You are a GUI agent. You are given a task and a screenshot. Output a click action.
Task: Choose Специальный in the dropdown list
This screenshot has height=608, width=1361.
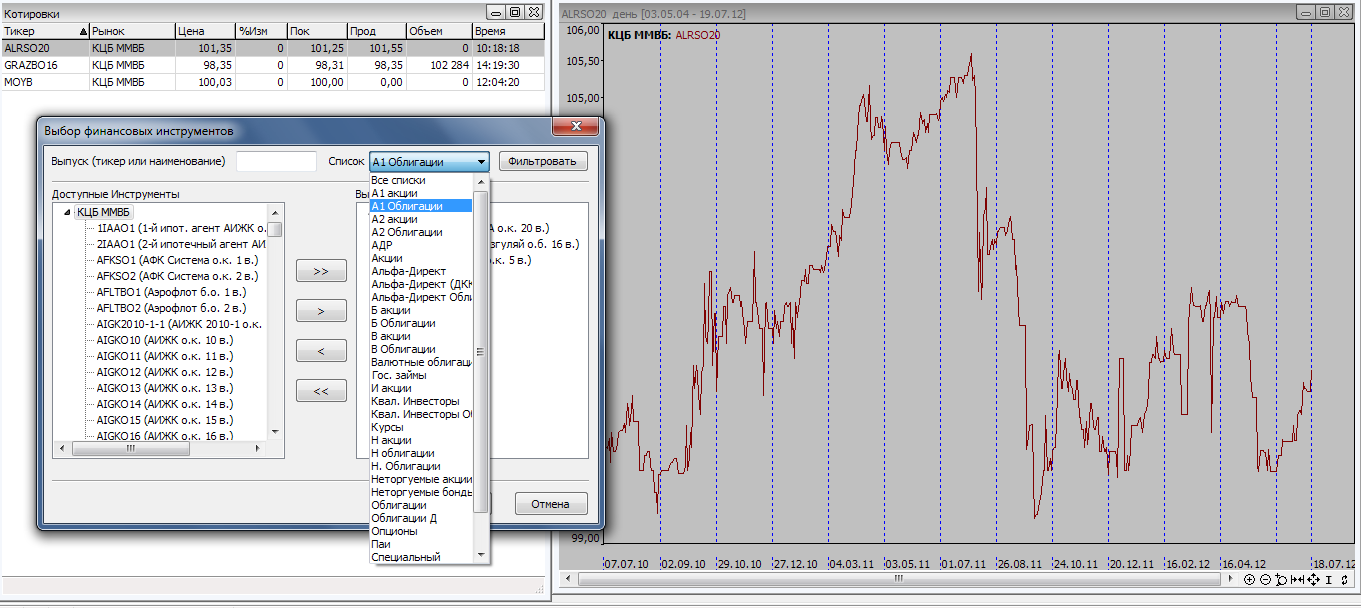[421, 557]
